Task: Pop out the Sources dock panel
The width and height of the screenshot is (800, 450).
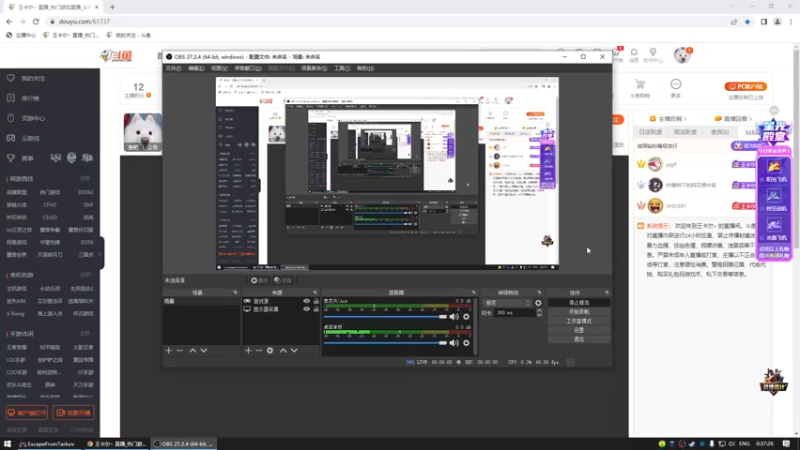Action: (315, 293)
